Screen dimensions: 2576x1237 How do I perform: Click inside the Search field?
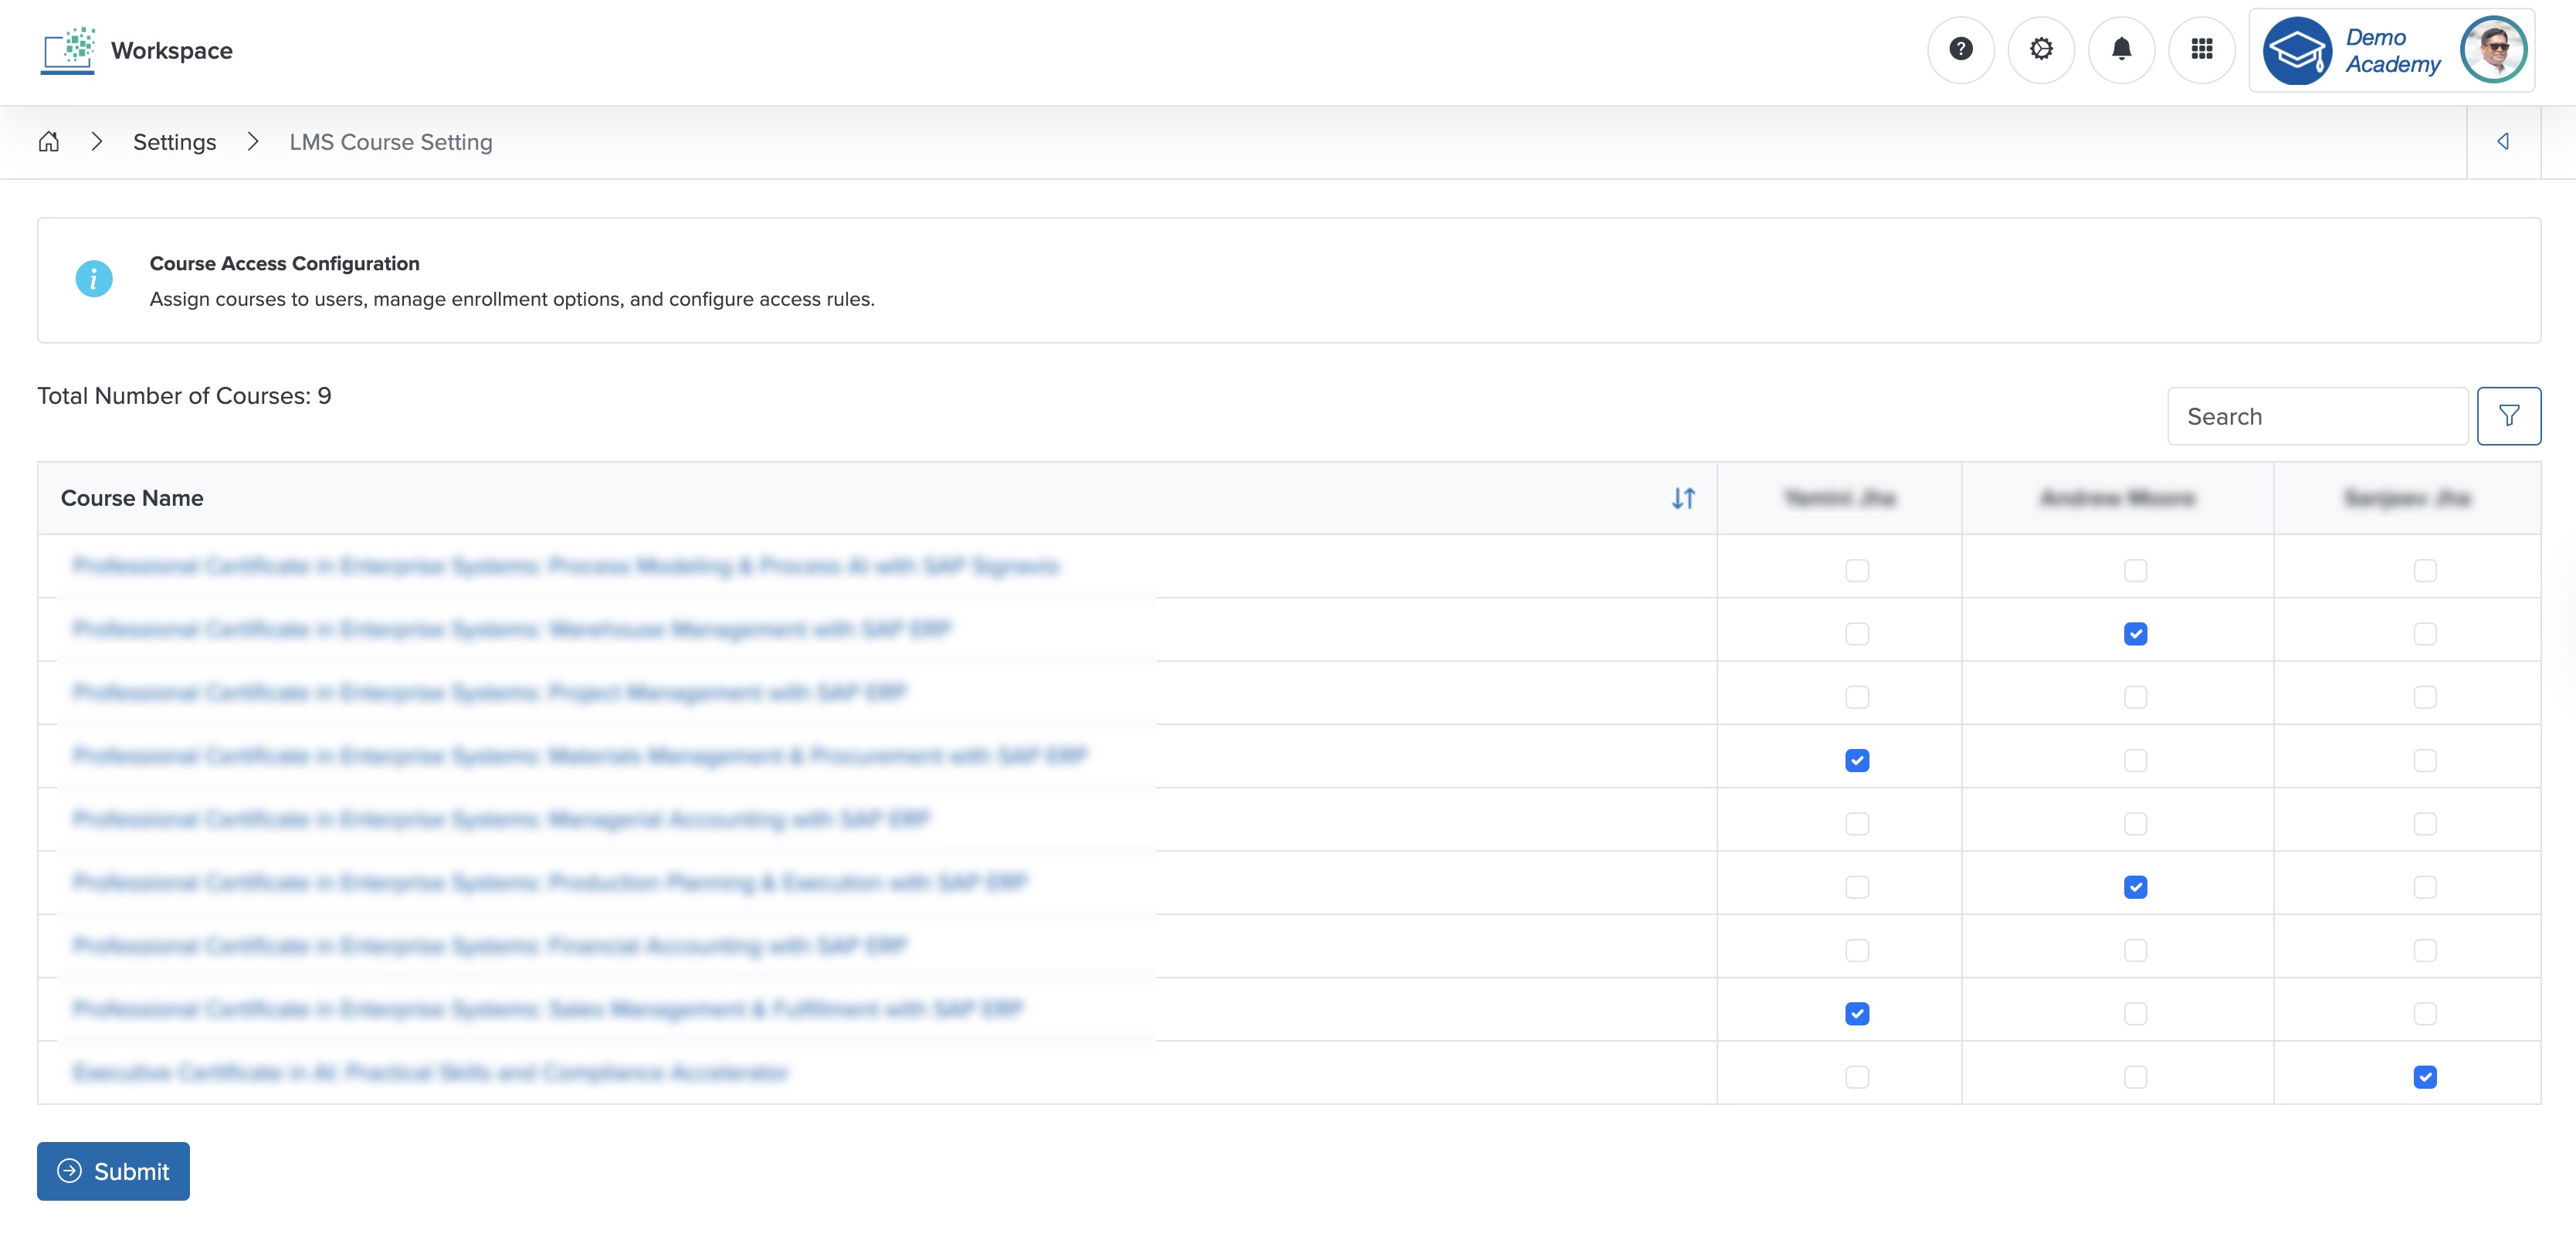coord(2318,415)
